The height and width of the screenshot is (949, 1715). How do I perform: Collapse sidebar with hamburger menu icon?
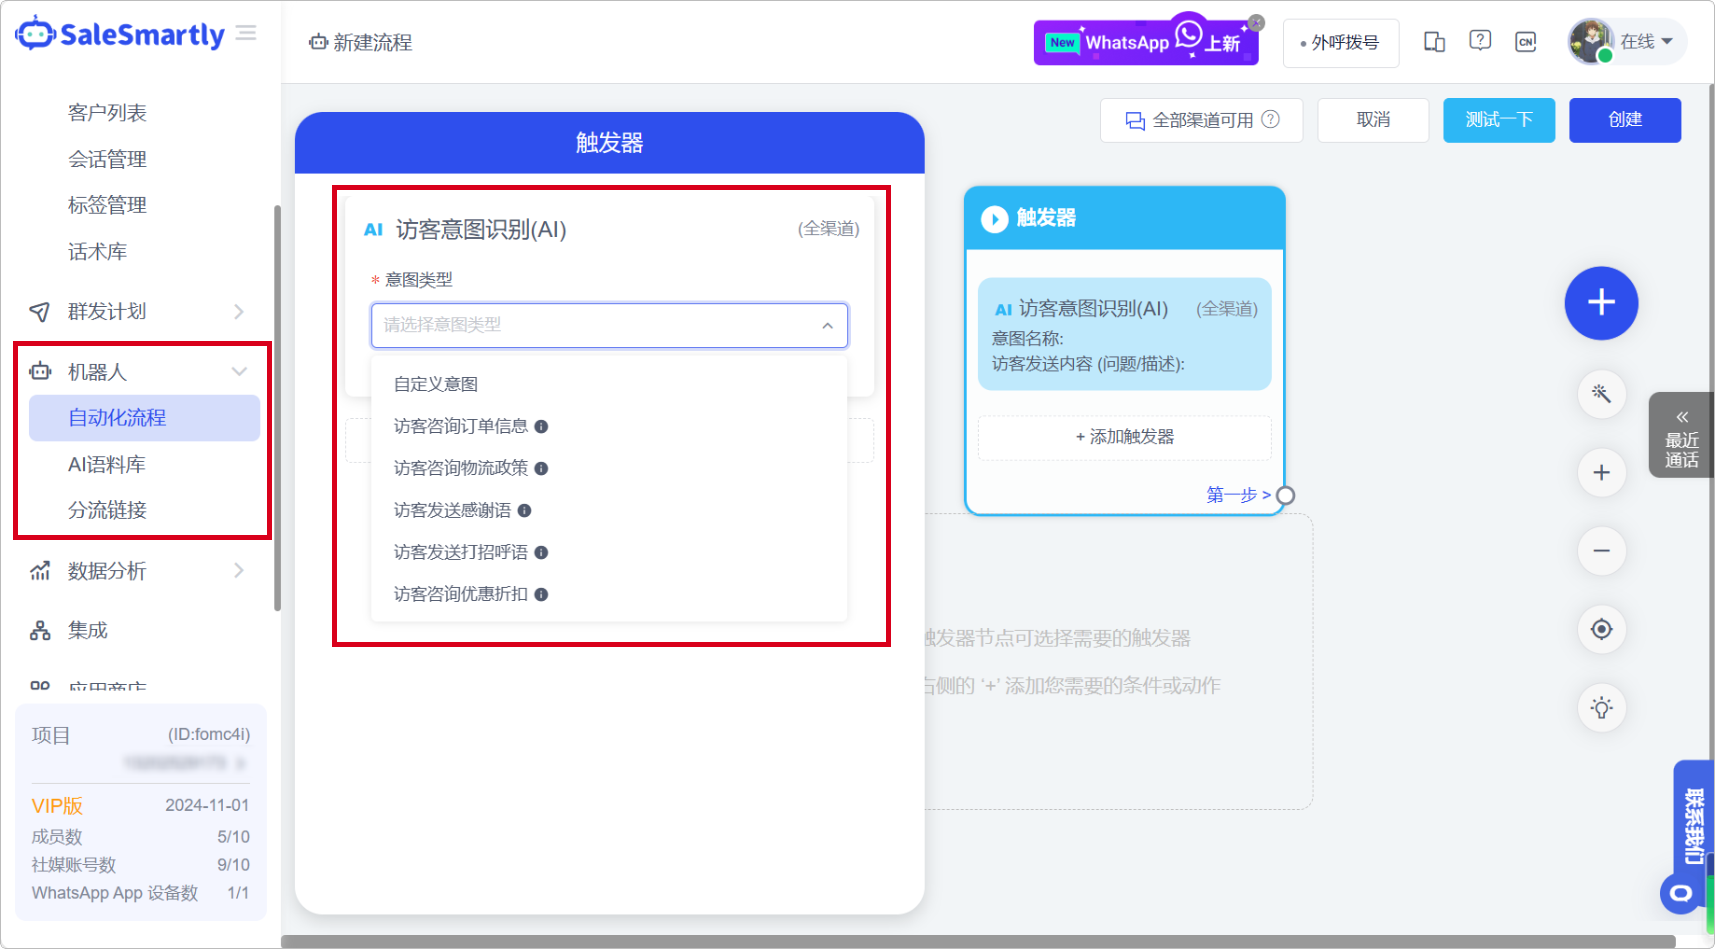click(246, 34)
